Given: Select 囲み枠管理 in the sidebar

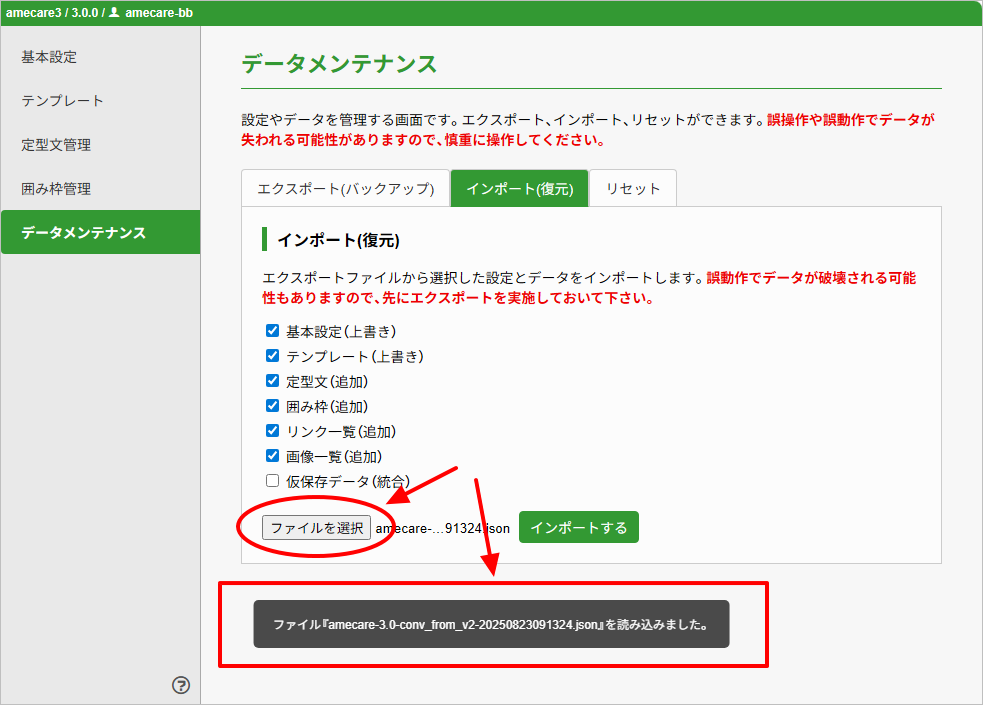Looking at the screenshot, I should click(x=56, y=189).
